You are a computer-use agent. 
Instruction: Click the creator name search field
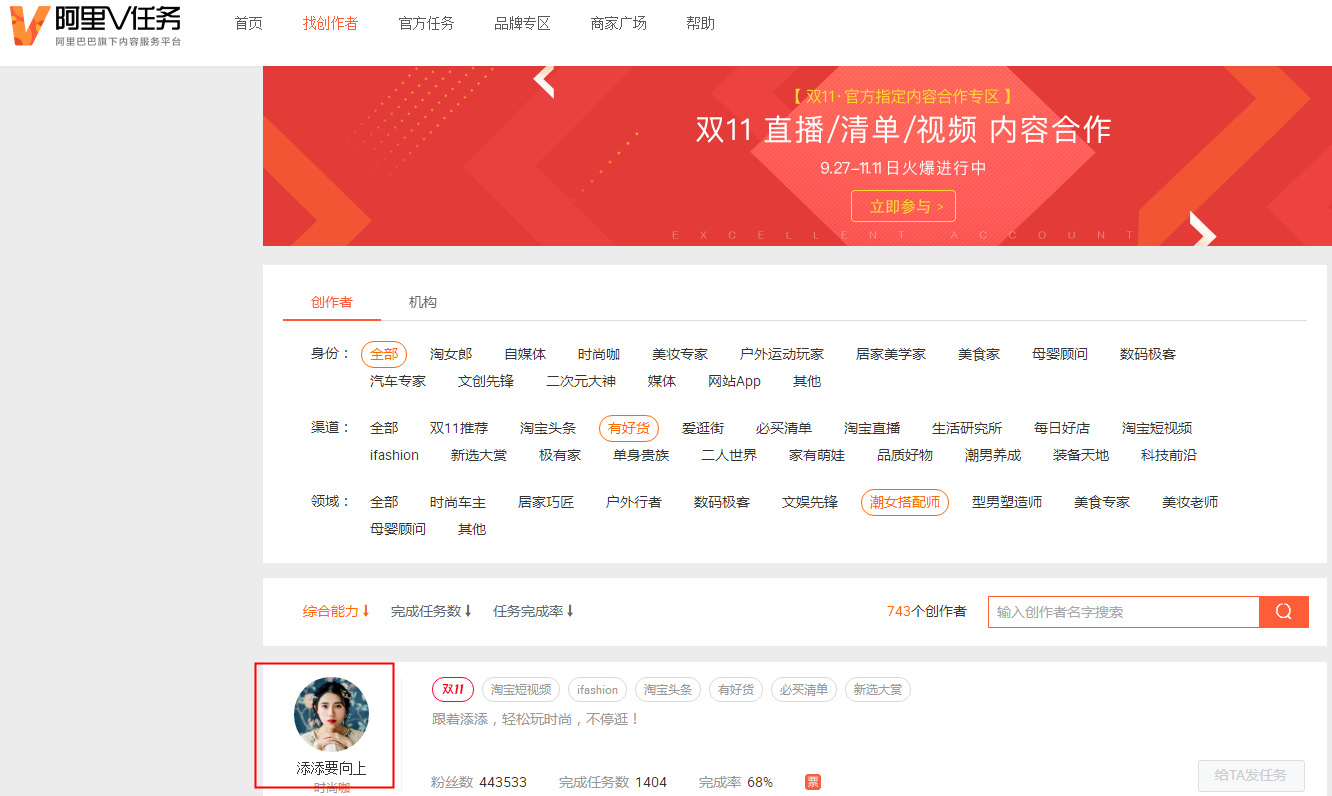coord(1123,612)
